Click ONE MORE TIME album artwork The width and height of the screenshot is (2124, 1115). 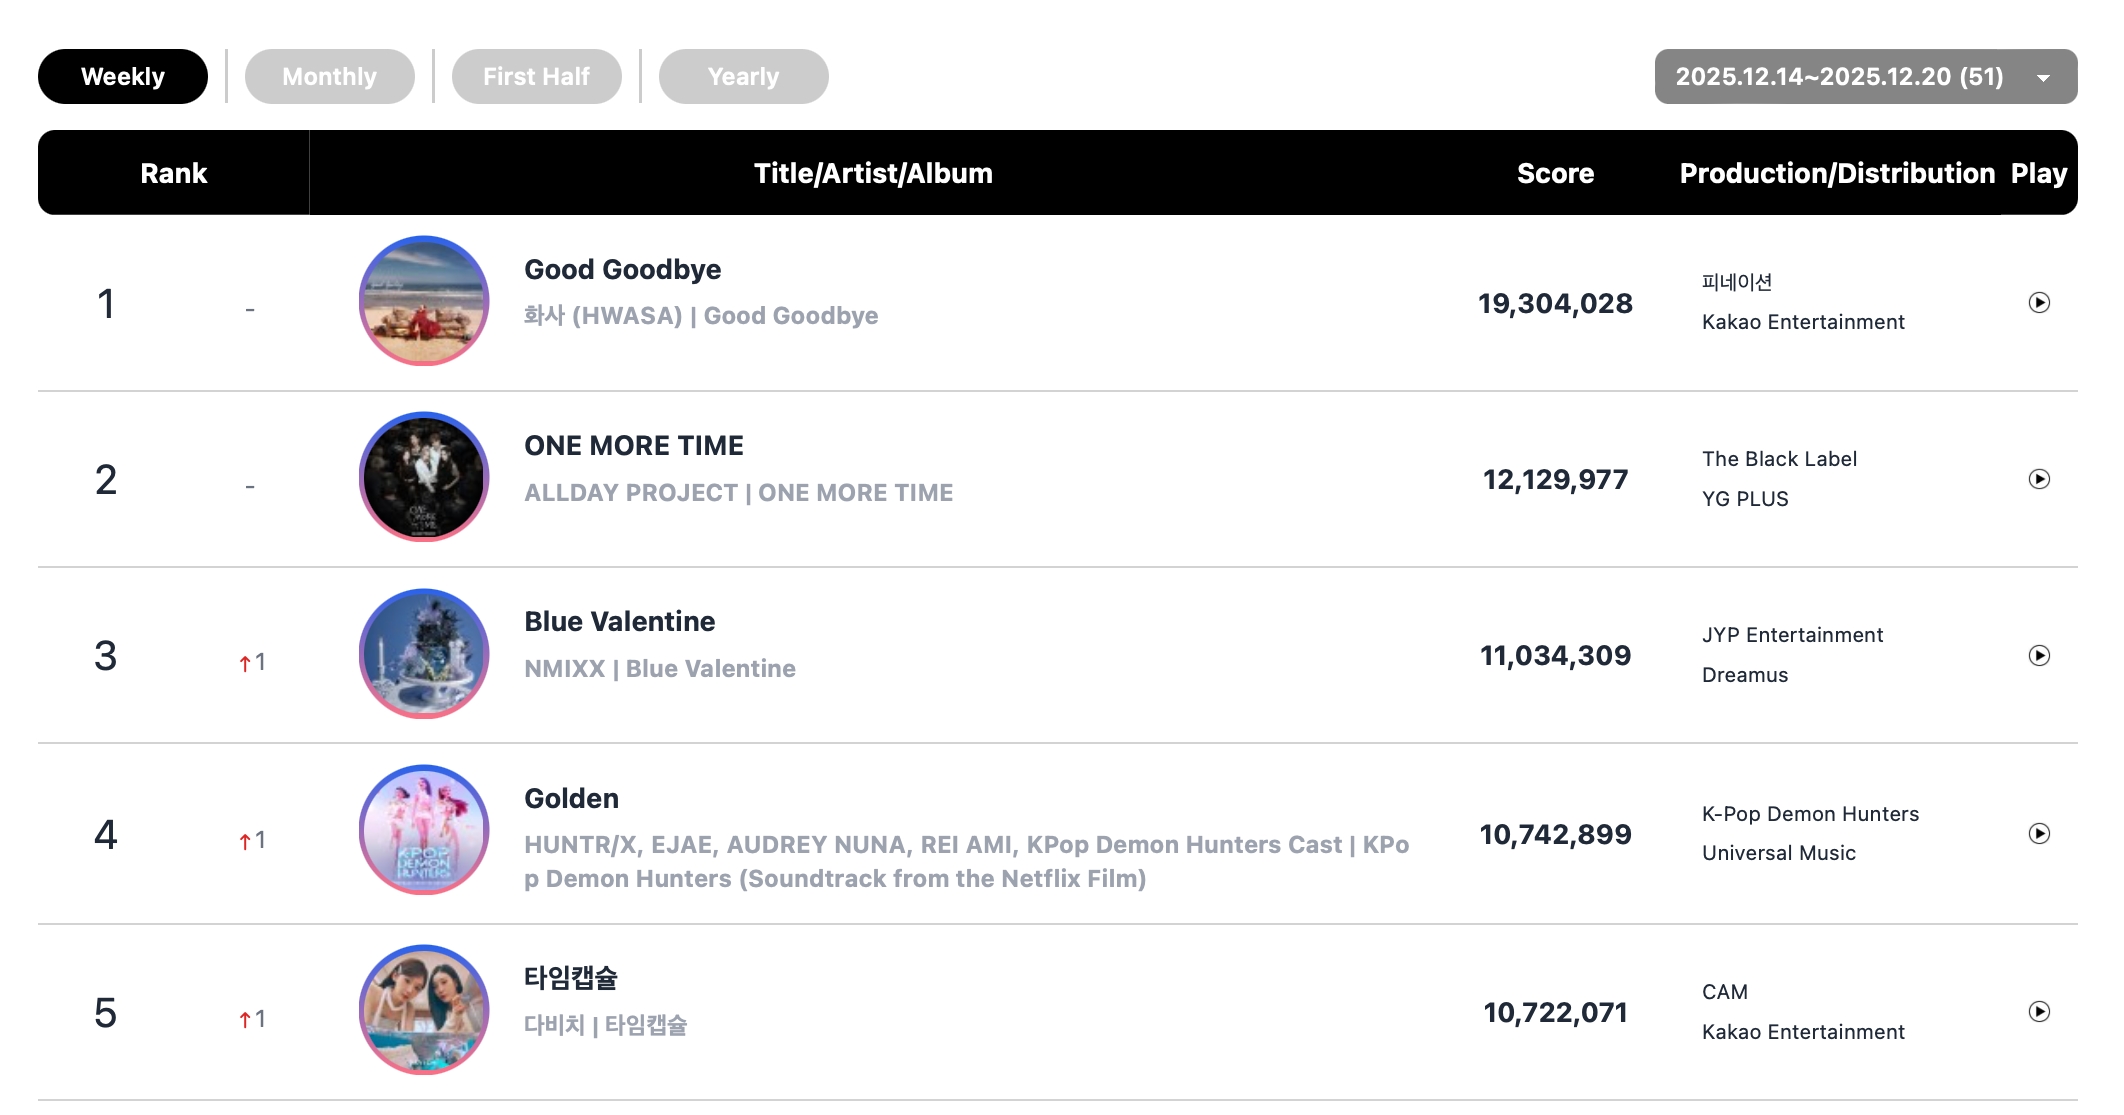(424, 477)
